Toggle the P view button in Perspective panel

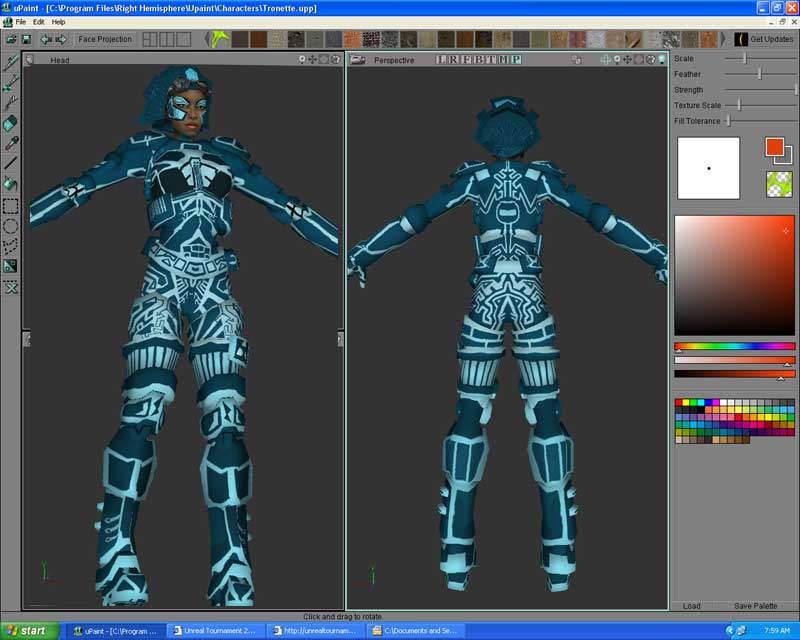[x=514, y=60]
